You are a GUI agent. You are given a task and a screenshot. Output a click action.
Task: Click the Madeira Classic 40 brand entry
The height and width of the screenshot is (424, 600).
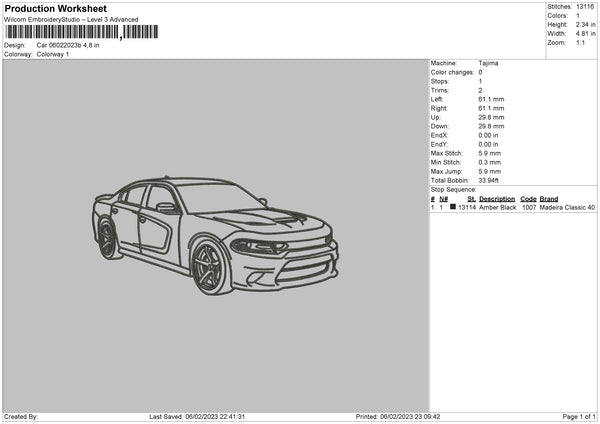[x=567, y=208]
